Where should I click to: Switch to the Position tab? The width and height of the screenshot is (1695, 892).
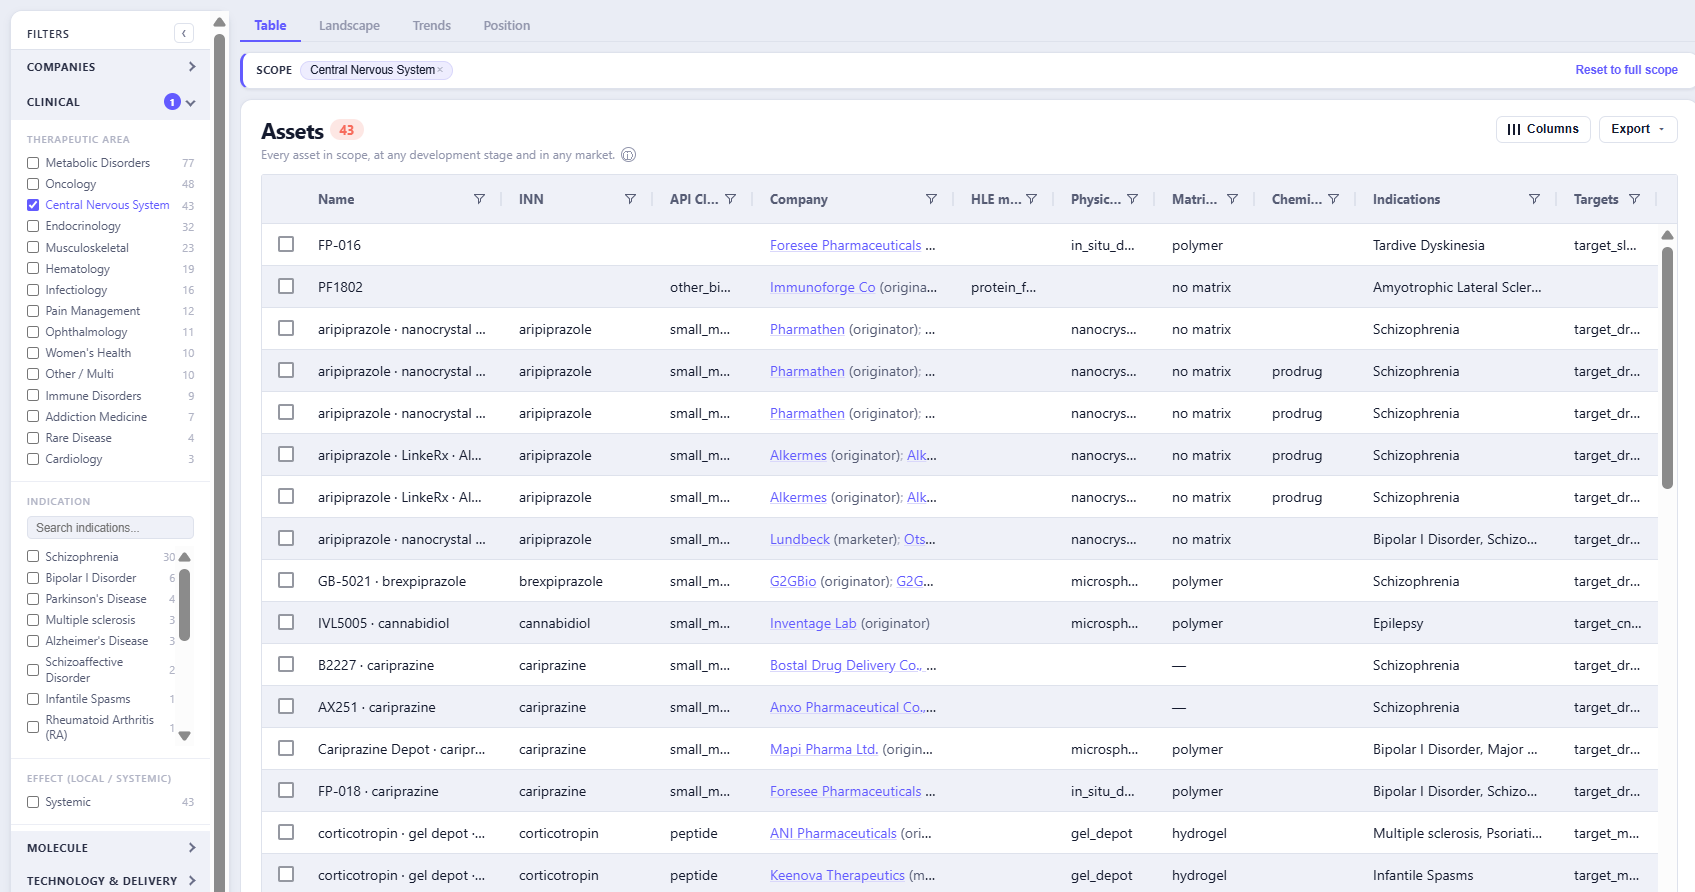pos(507,26)
